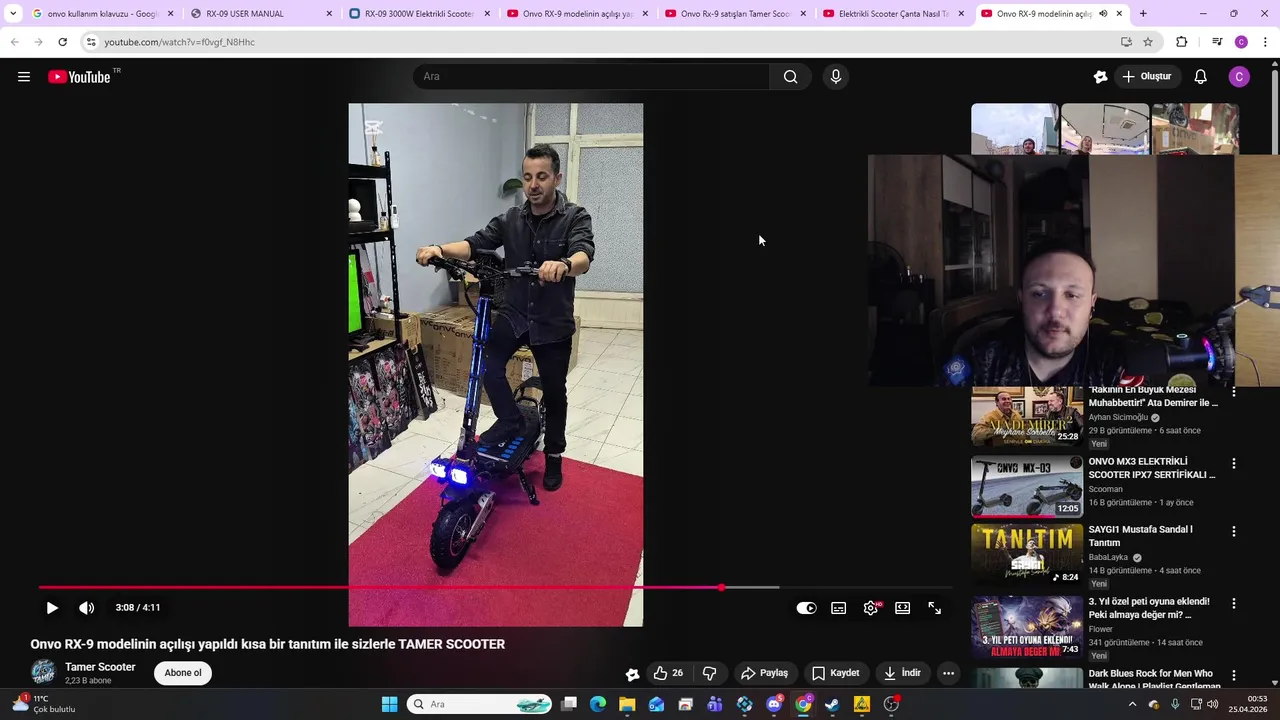This screenshot has width=1280, height=720.
Task: Open the 'Rakının En Büyük Mezesi' video thumbnail
Action: 1027,415
